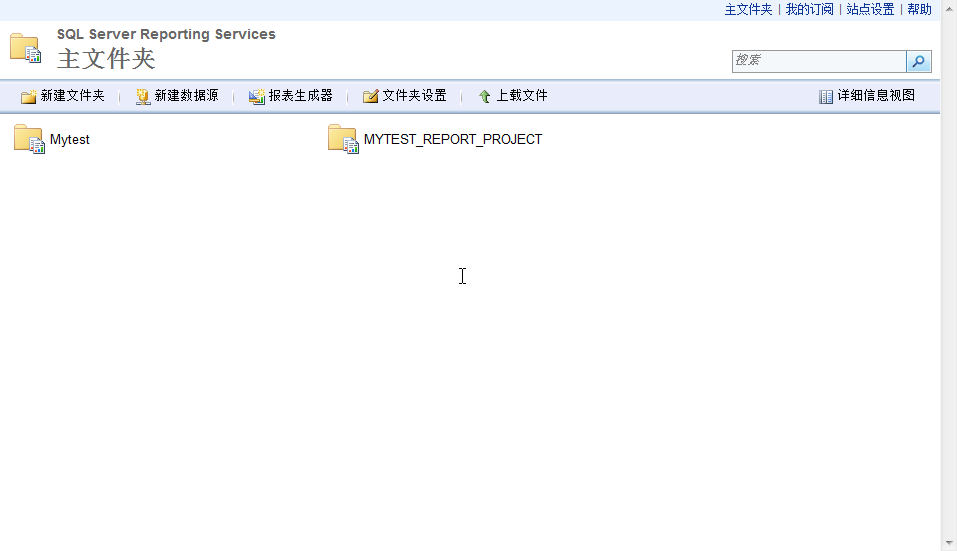Click the SQL Server Reporting Services title
This screenshot has height=551, width=957.
(x=166, y=34)
